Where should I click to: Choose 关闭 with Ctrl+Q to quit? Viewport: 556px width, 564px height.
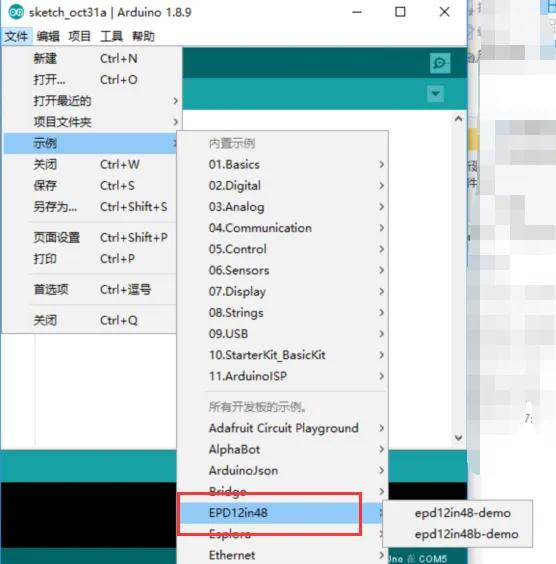90,320
